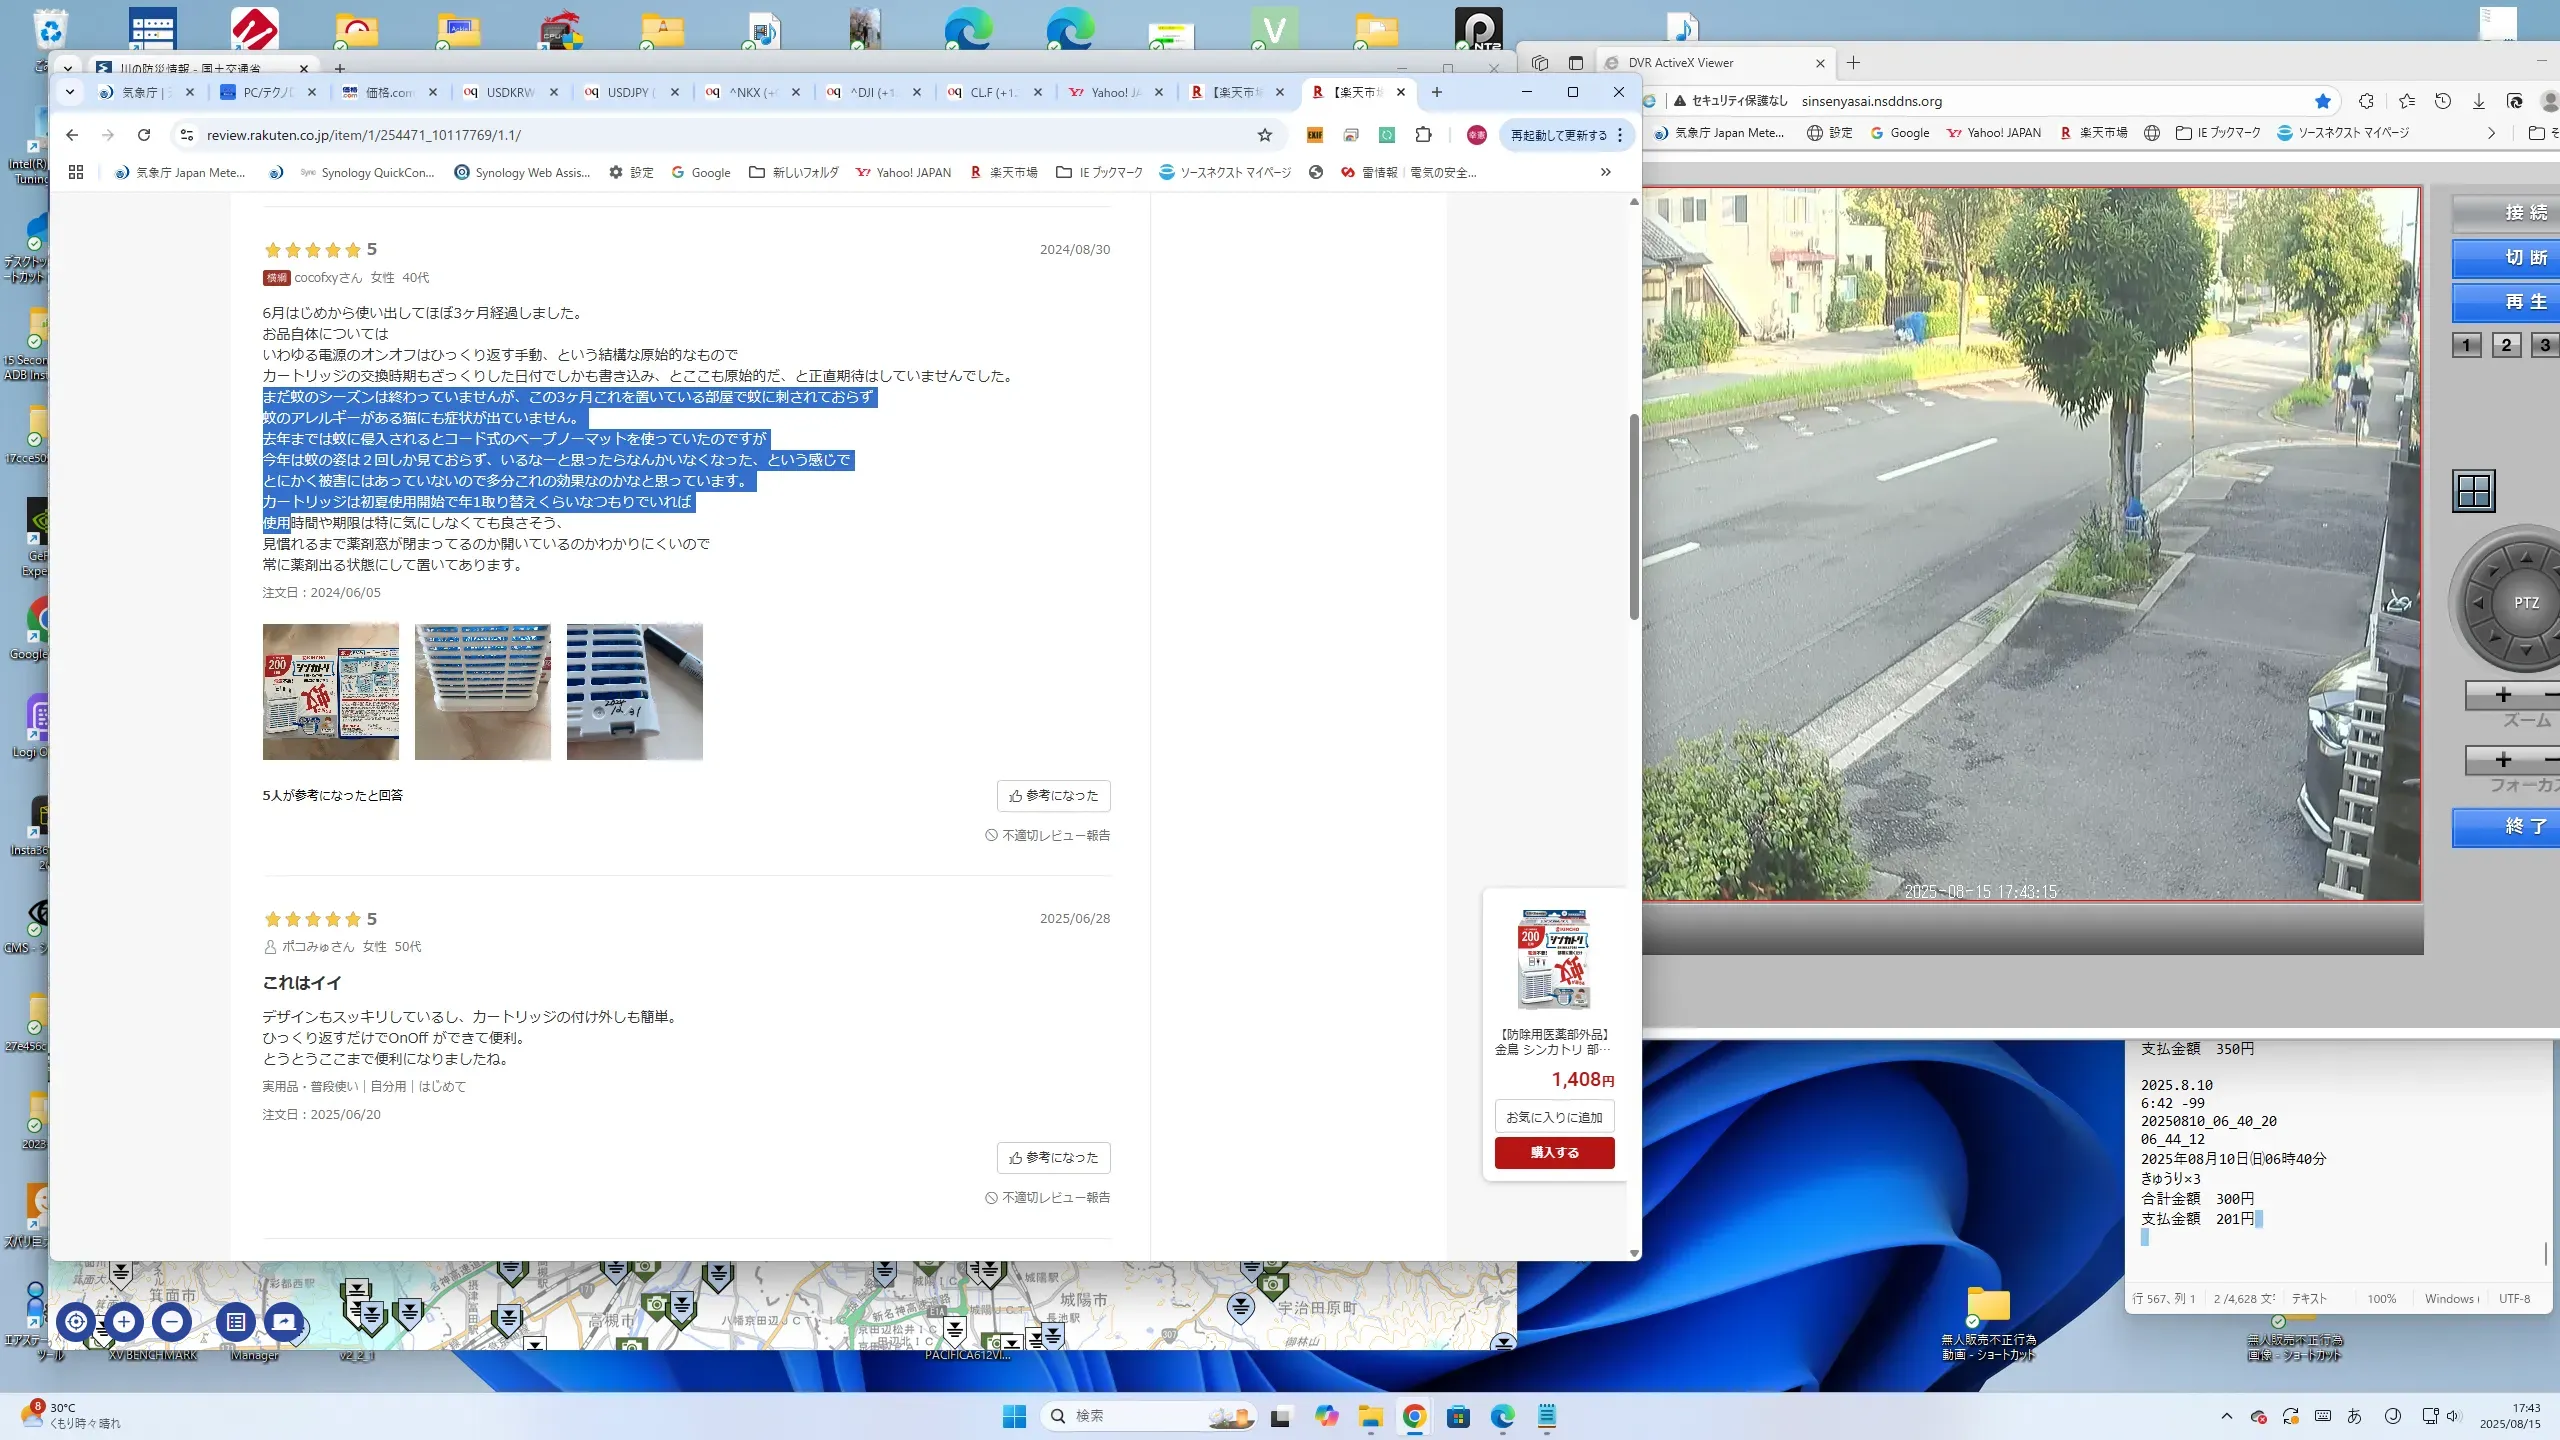The image size is (2560, 1440).
Task: Expand the Chrome tab search dropdown
Action: [x=69, y=92]
